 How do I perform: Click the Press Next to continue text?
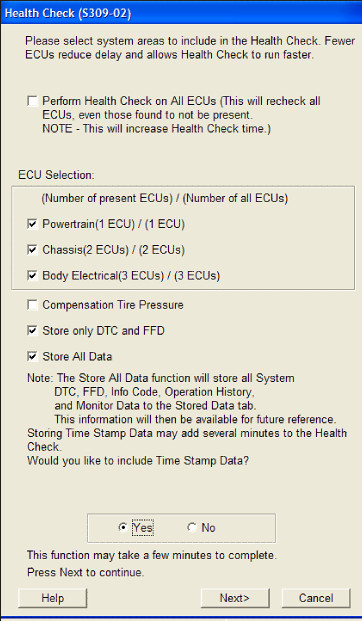coord(86,572)
